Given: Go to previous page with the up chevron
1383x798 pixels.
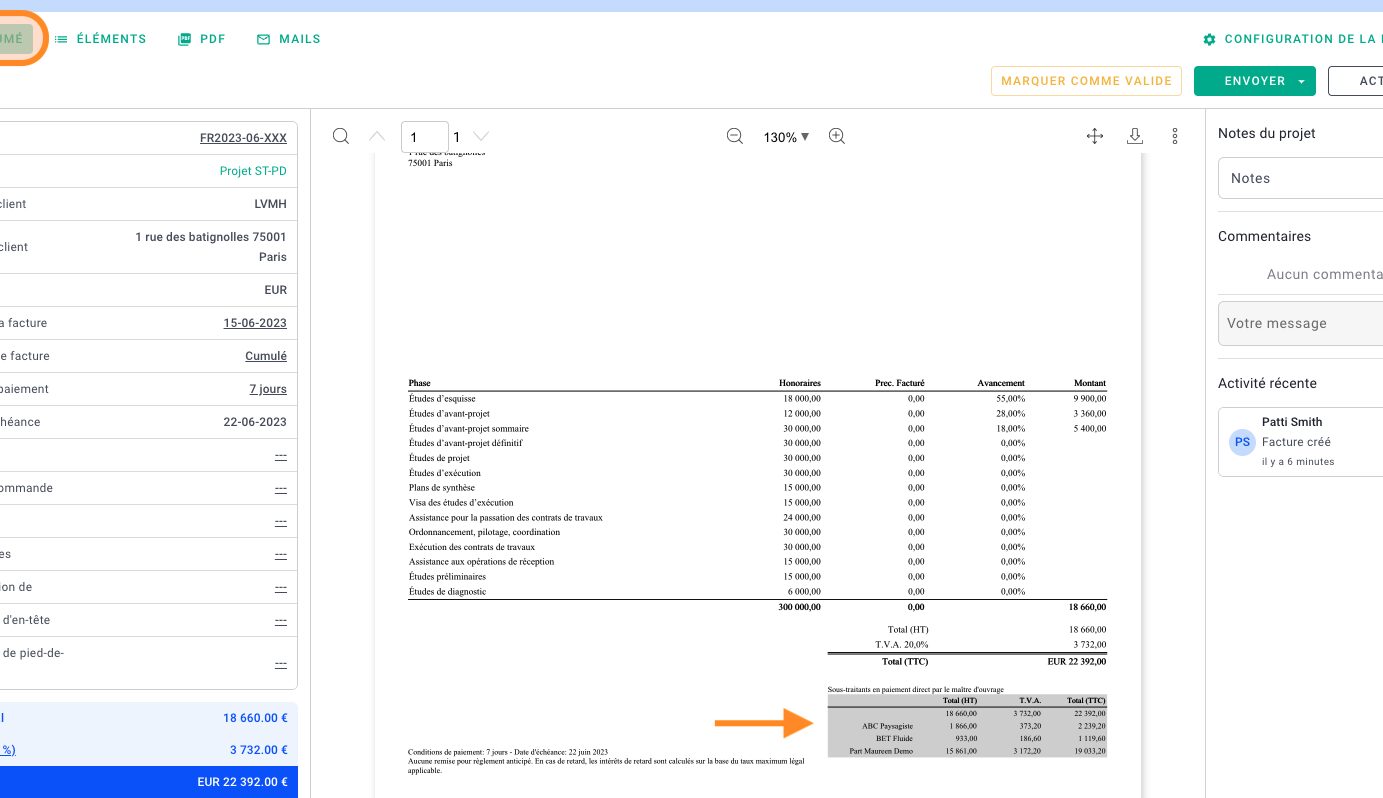Looking at the screenshot, I should [x=377, y=136].
